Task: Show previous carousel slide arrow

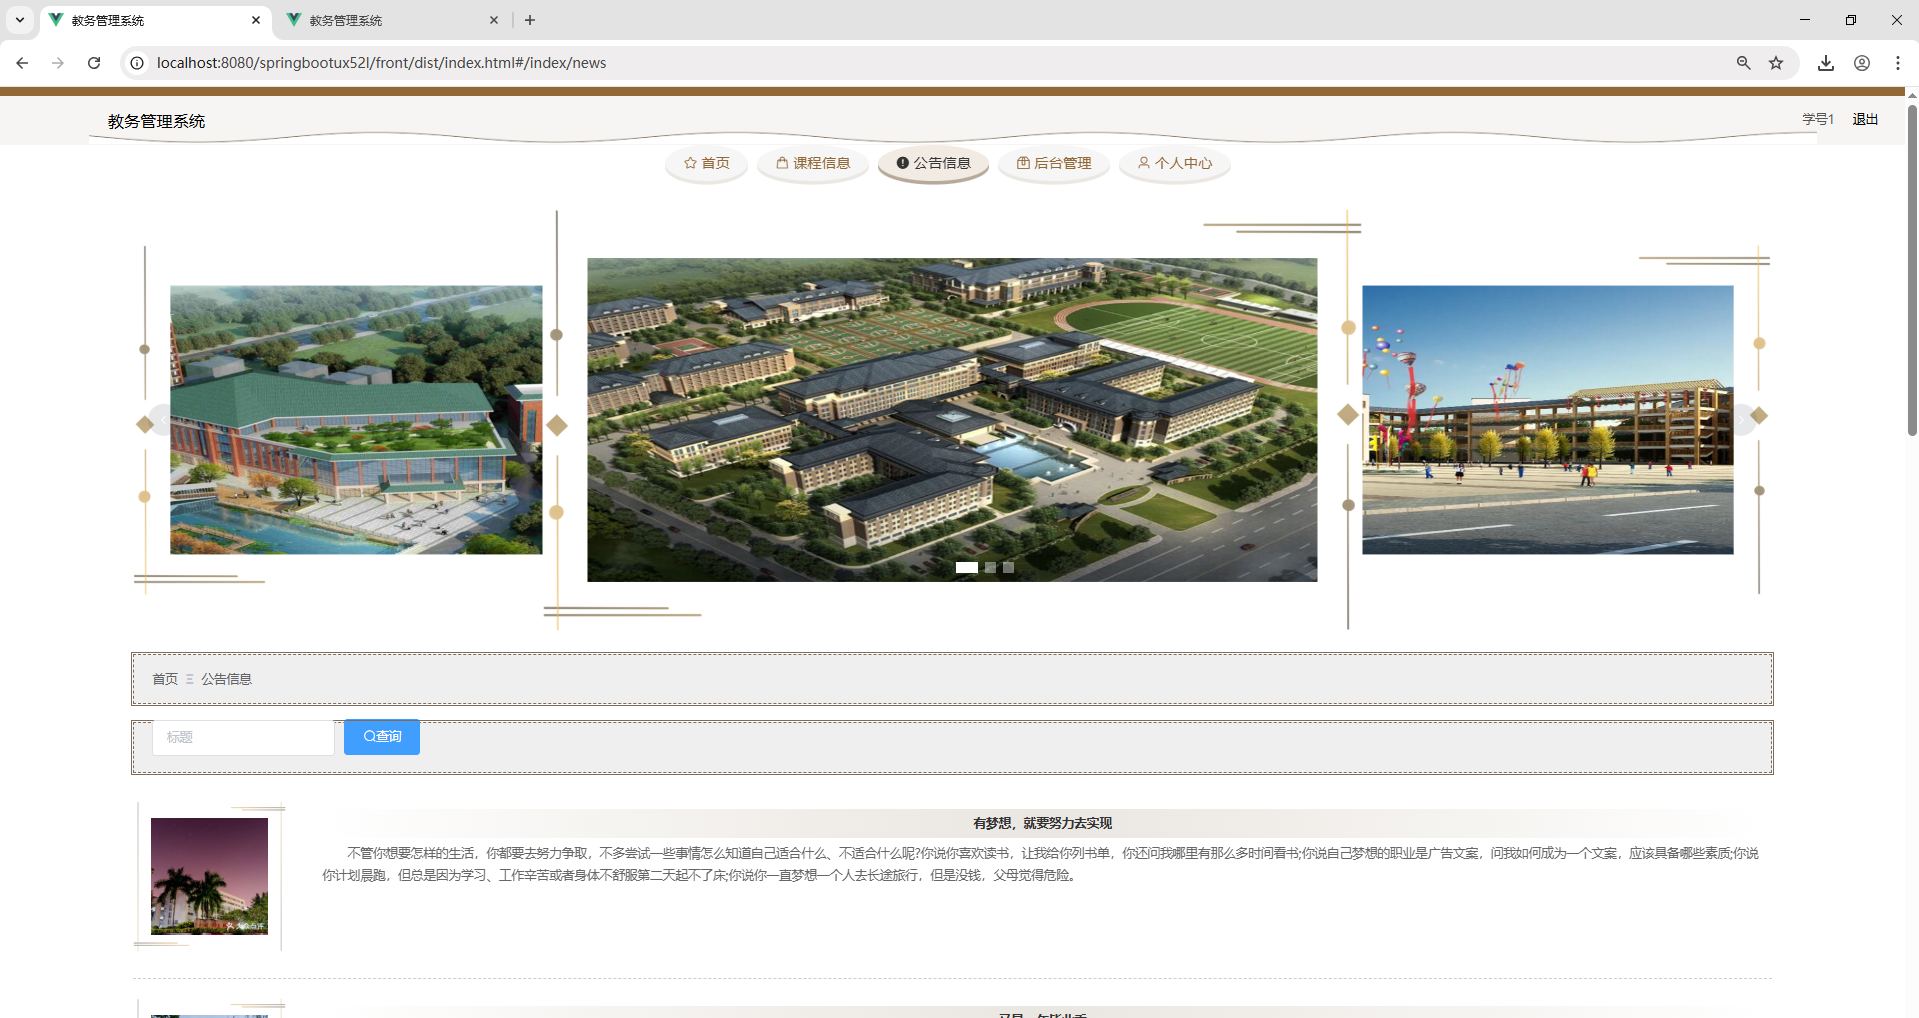Action: point(163,420)
